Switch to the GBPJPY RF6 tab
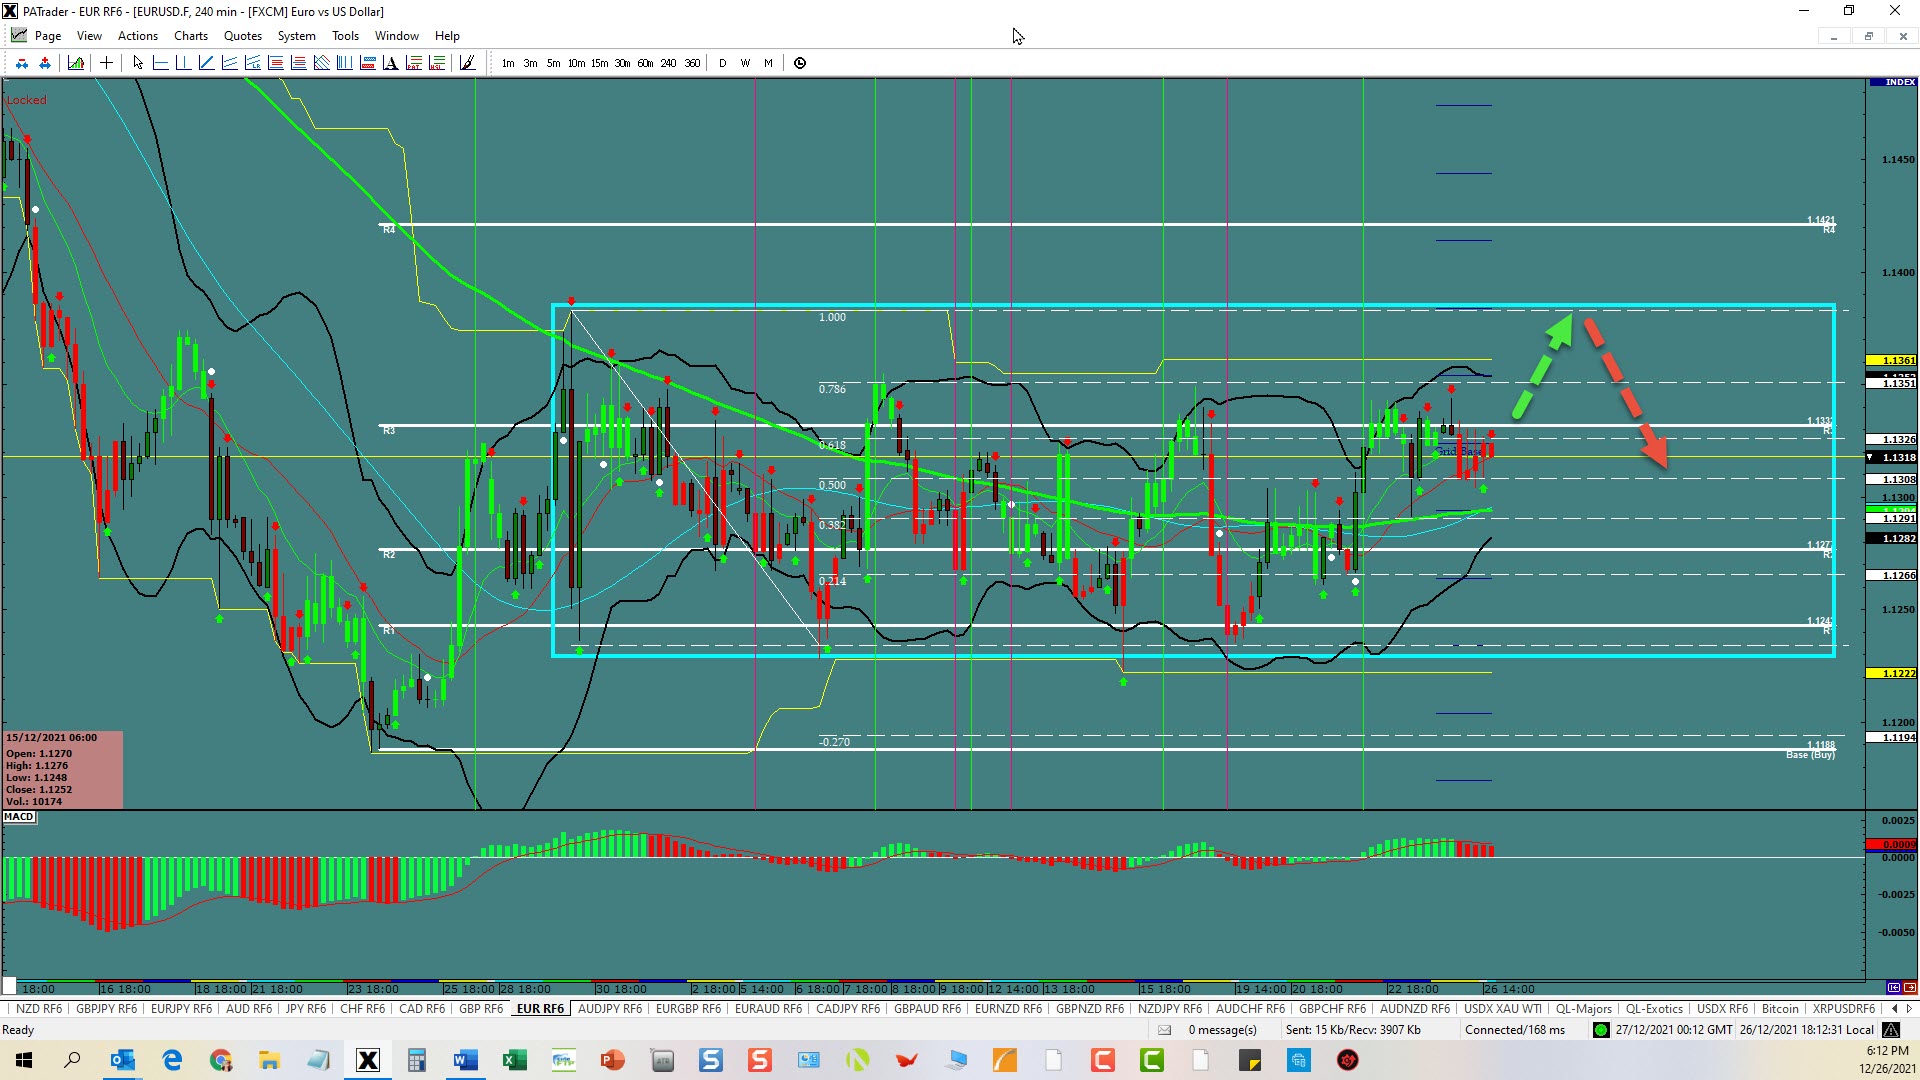 pyautogui.click(x=107, y=1009)
